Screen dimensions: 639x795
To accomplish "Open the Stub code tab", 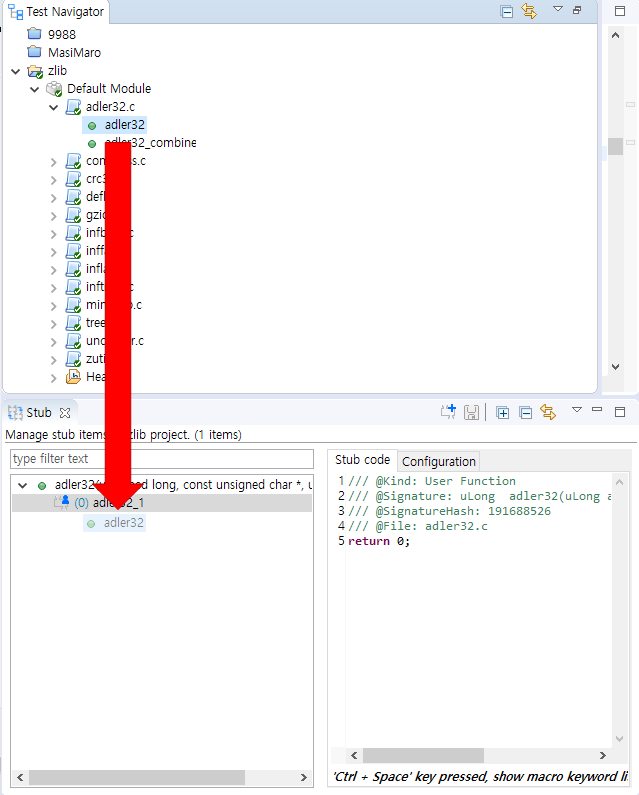I will click(362, 460).
